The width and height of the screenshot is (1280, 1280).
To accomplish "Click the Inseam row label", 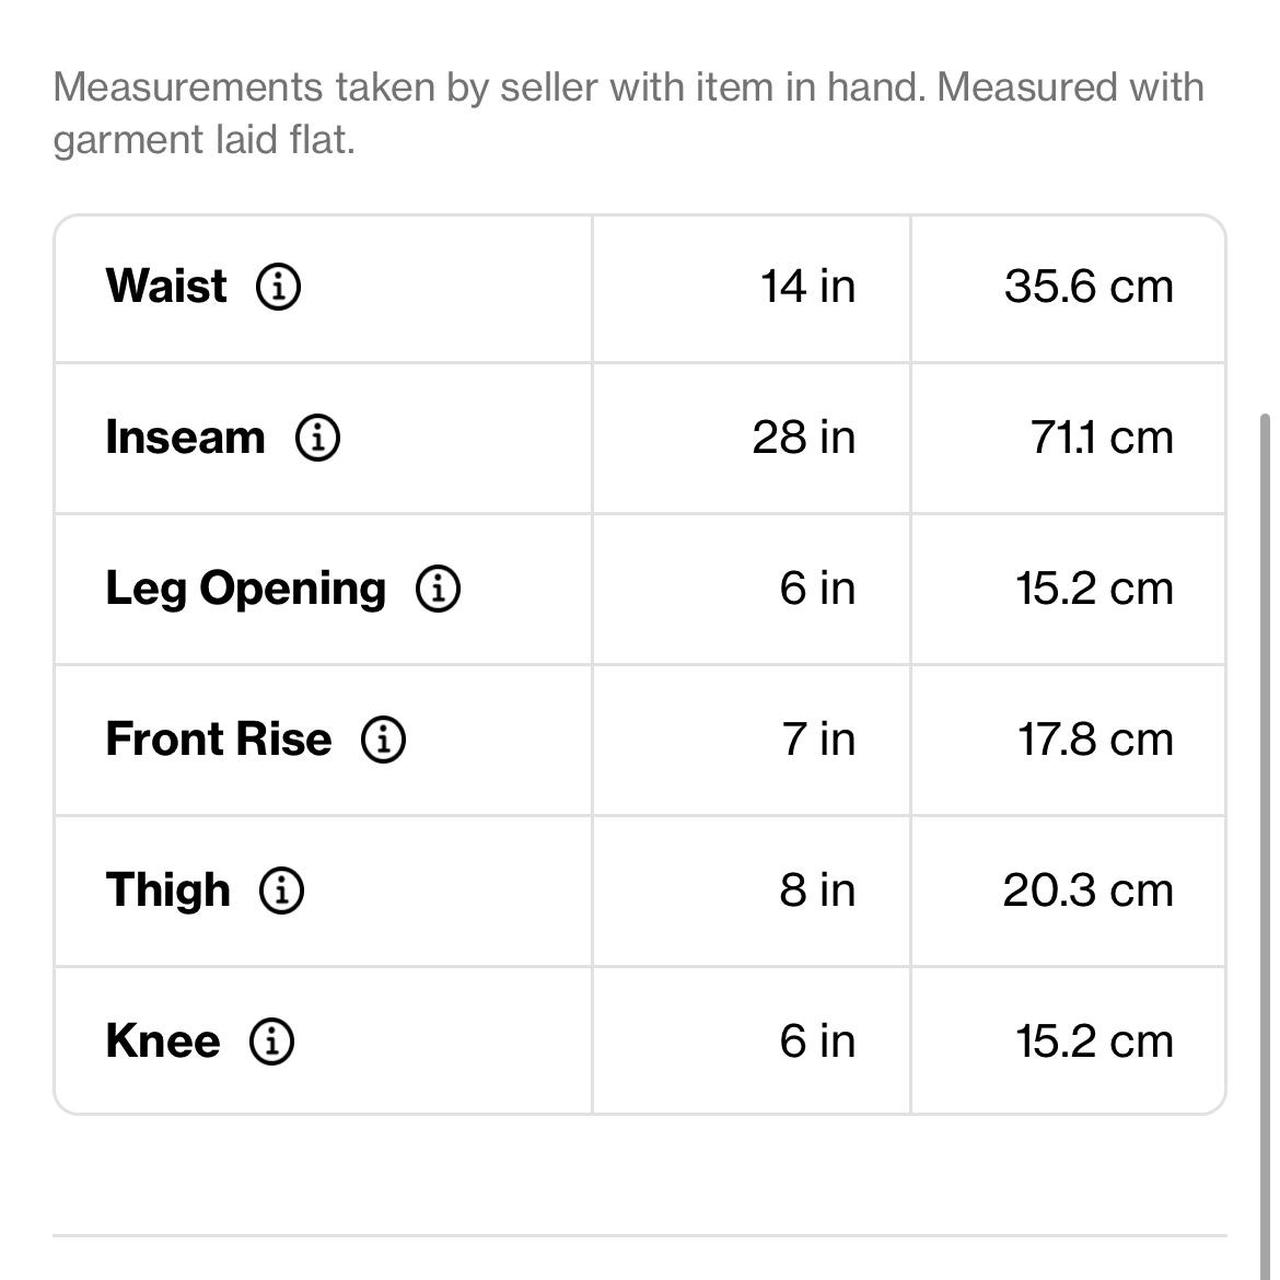I will tap(185, 437).
